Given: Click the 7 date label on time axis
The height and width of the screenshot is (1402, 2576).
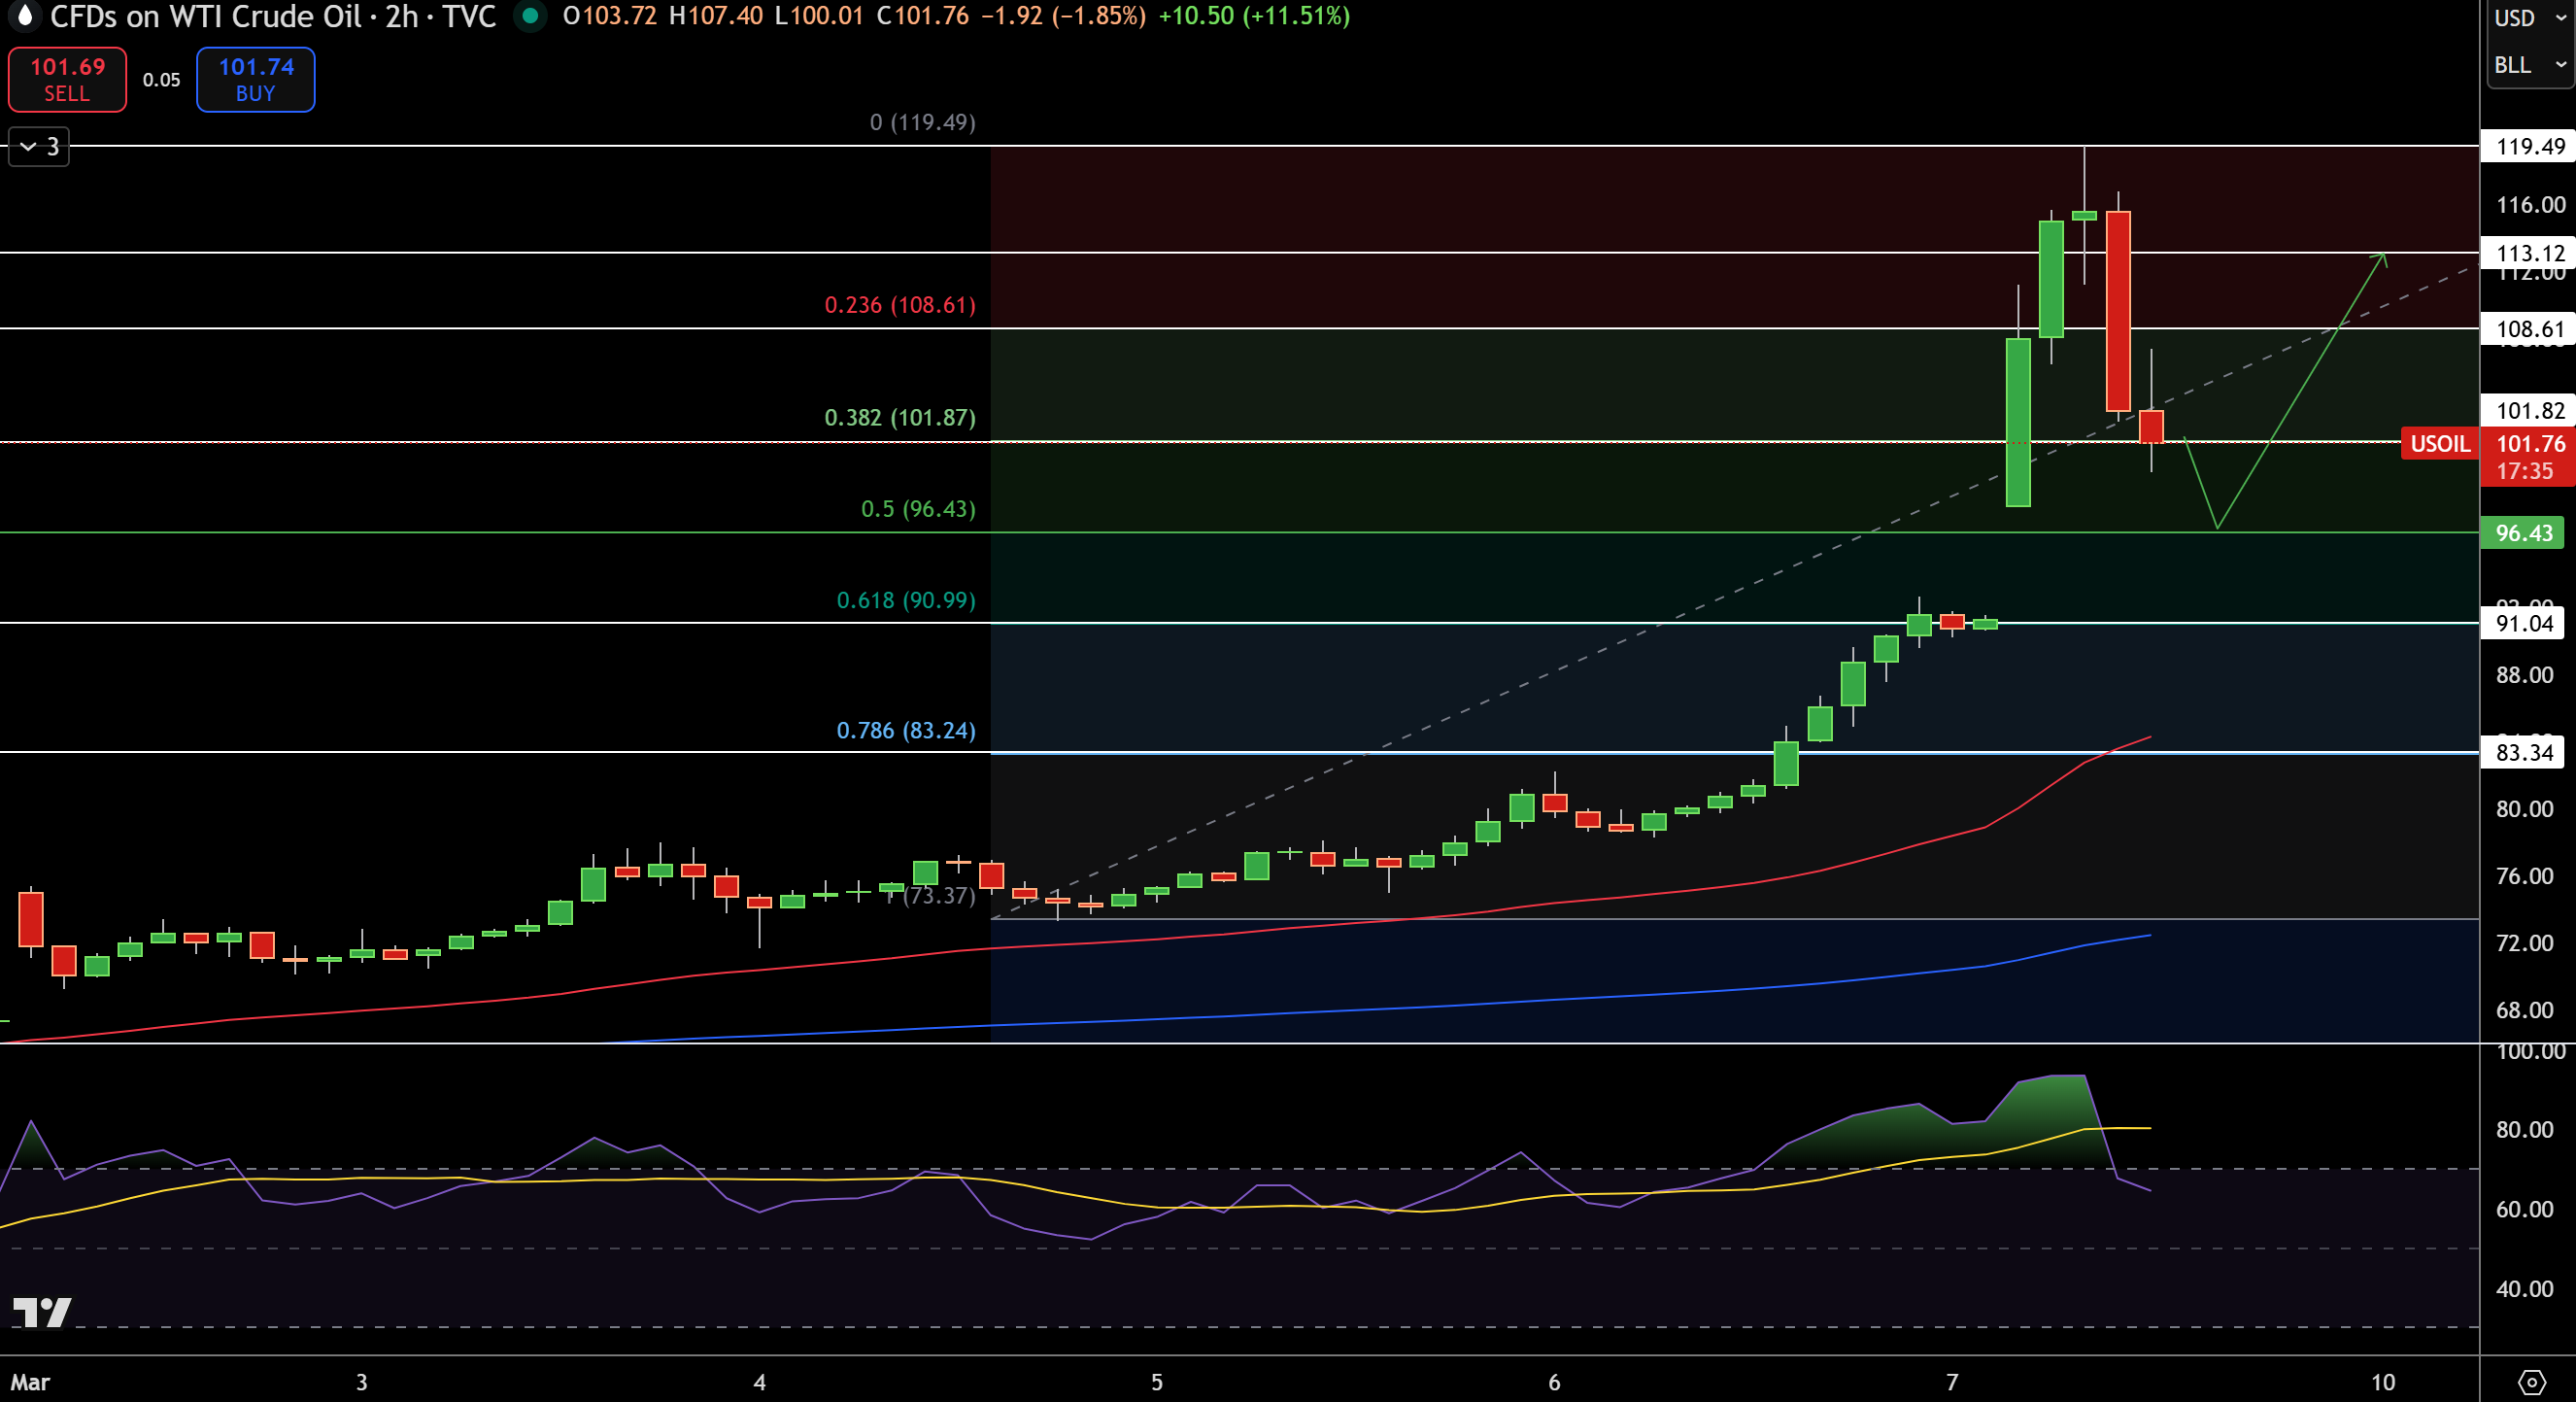Looking at the screenshot, I should [1951, 1382].
